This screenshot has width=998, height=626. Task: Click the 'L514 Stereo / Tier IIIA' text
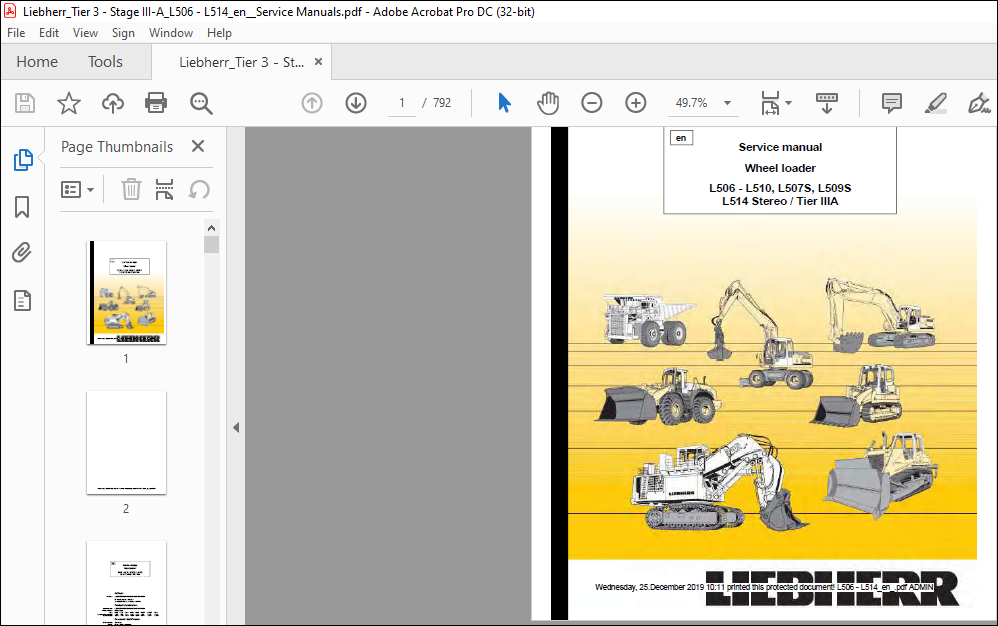click(780, 201)
